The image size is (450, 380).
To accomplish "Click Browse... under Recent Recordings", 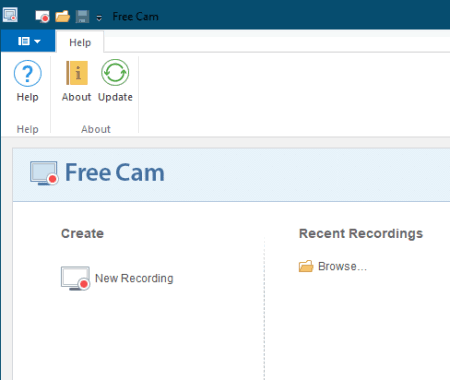I will 333,266.
